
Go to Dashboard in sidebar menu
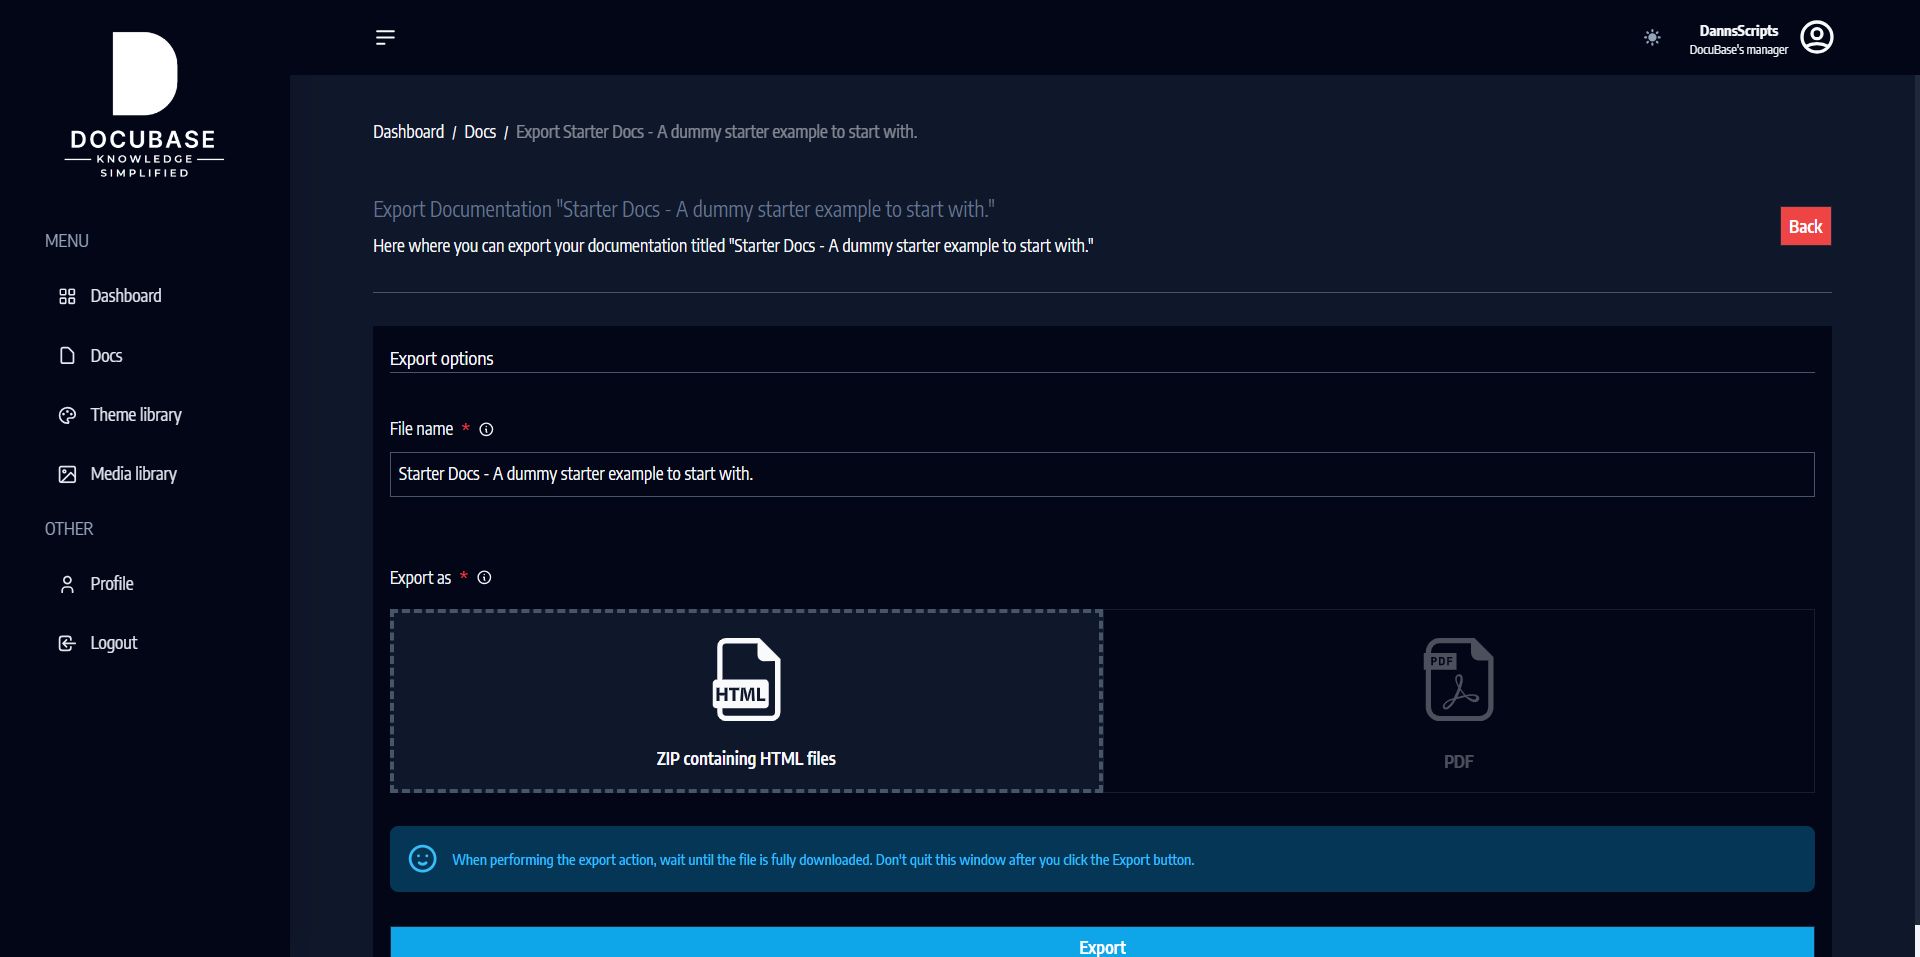tap(125, 296)
